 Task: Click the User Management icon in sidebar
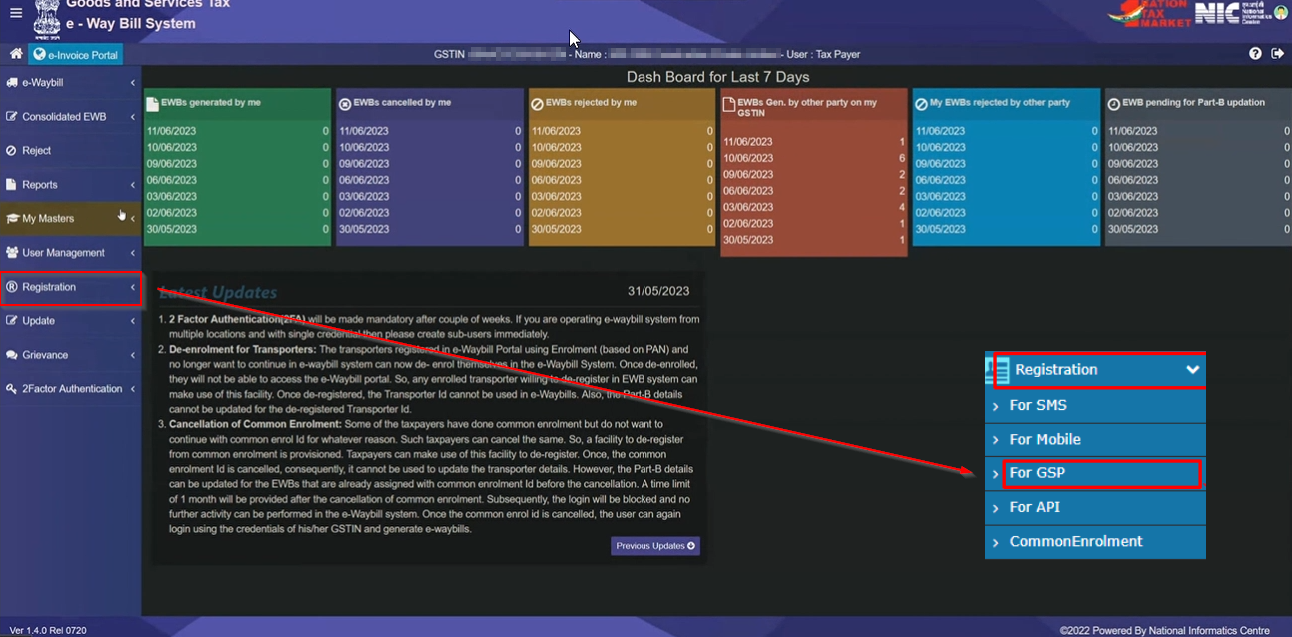13,253
